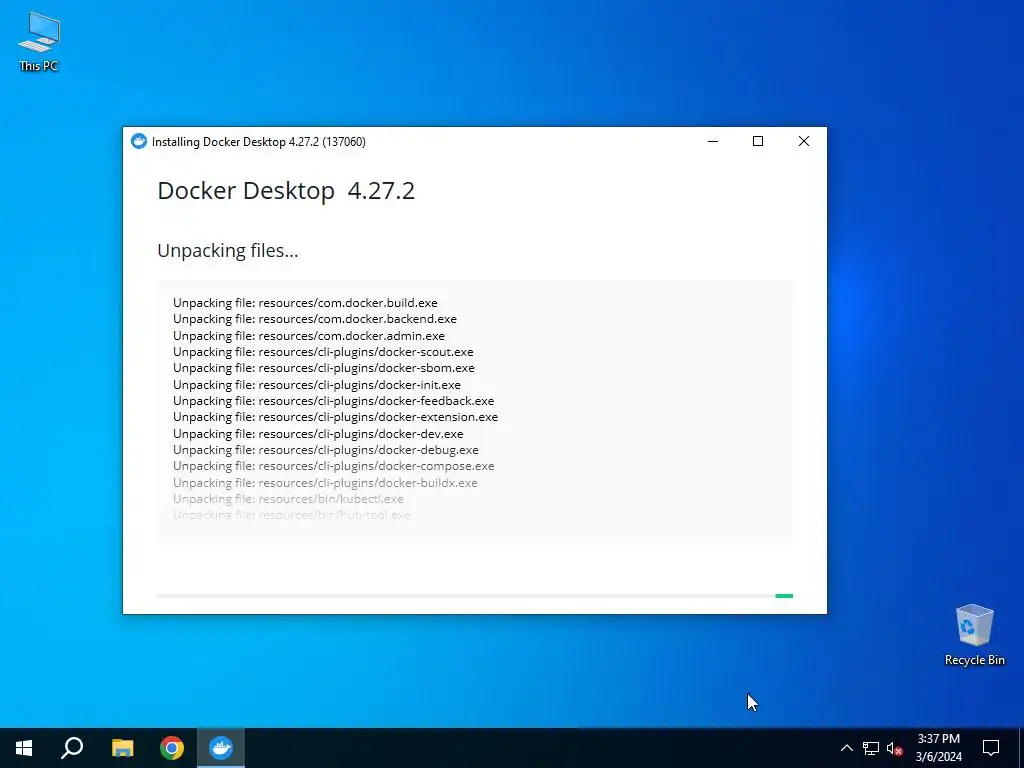The width and height of the screenshot is (1024, 768).
Task: Click the installation progress bar
Action: (x=475, y=596)
